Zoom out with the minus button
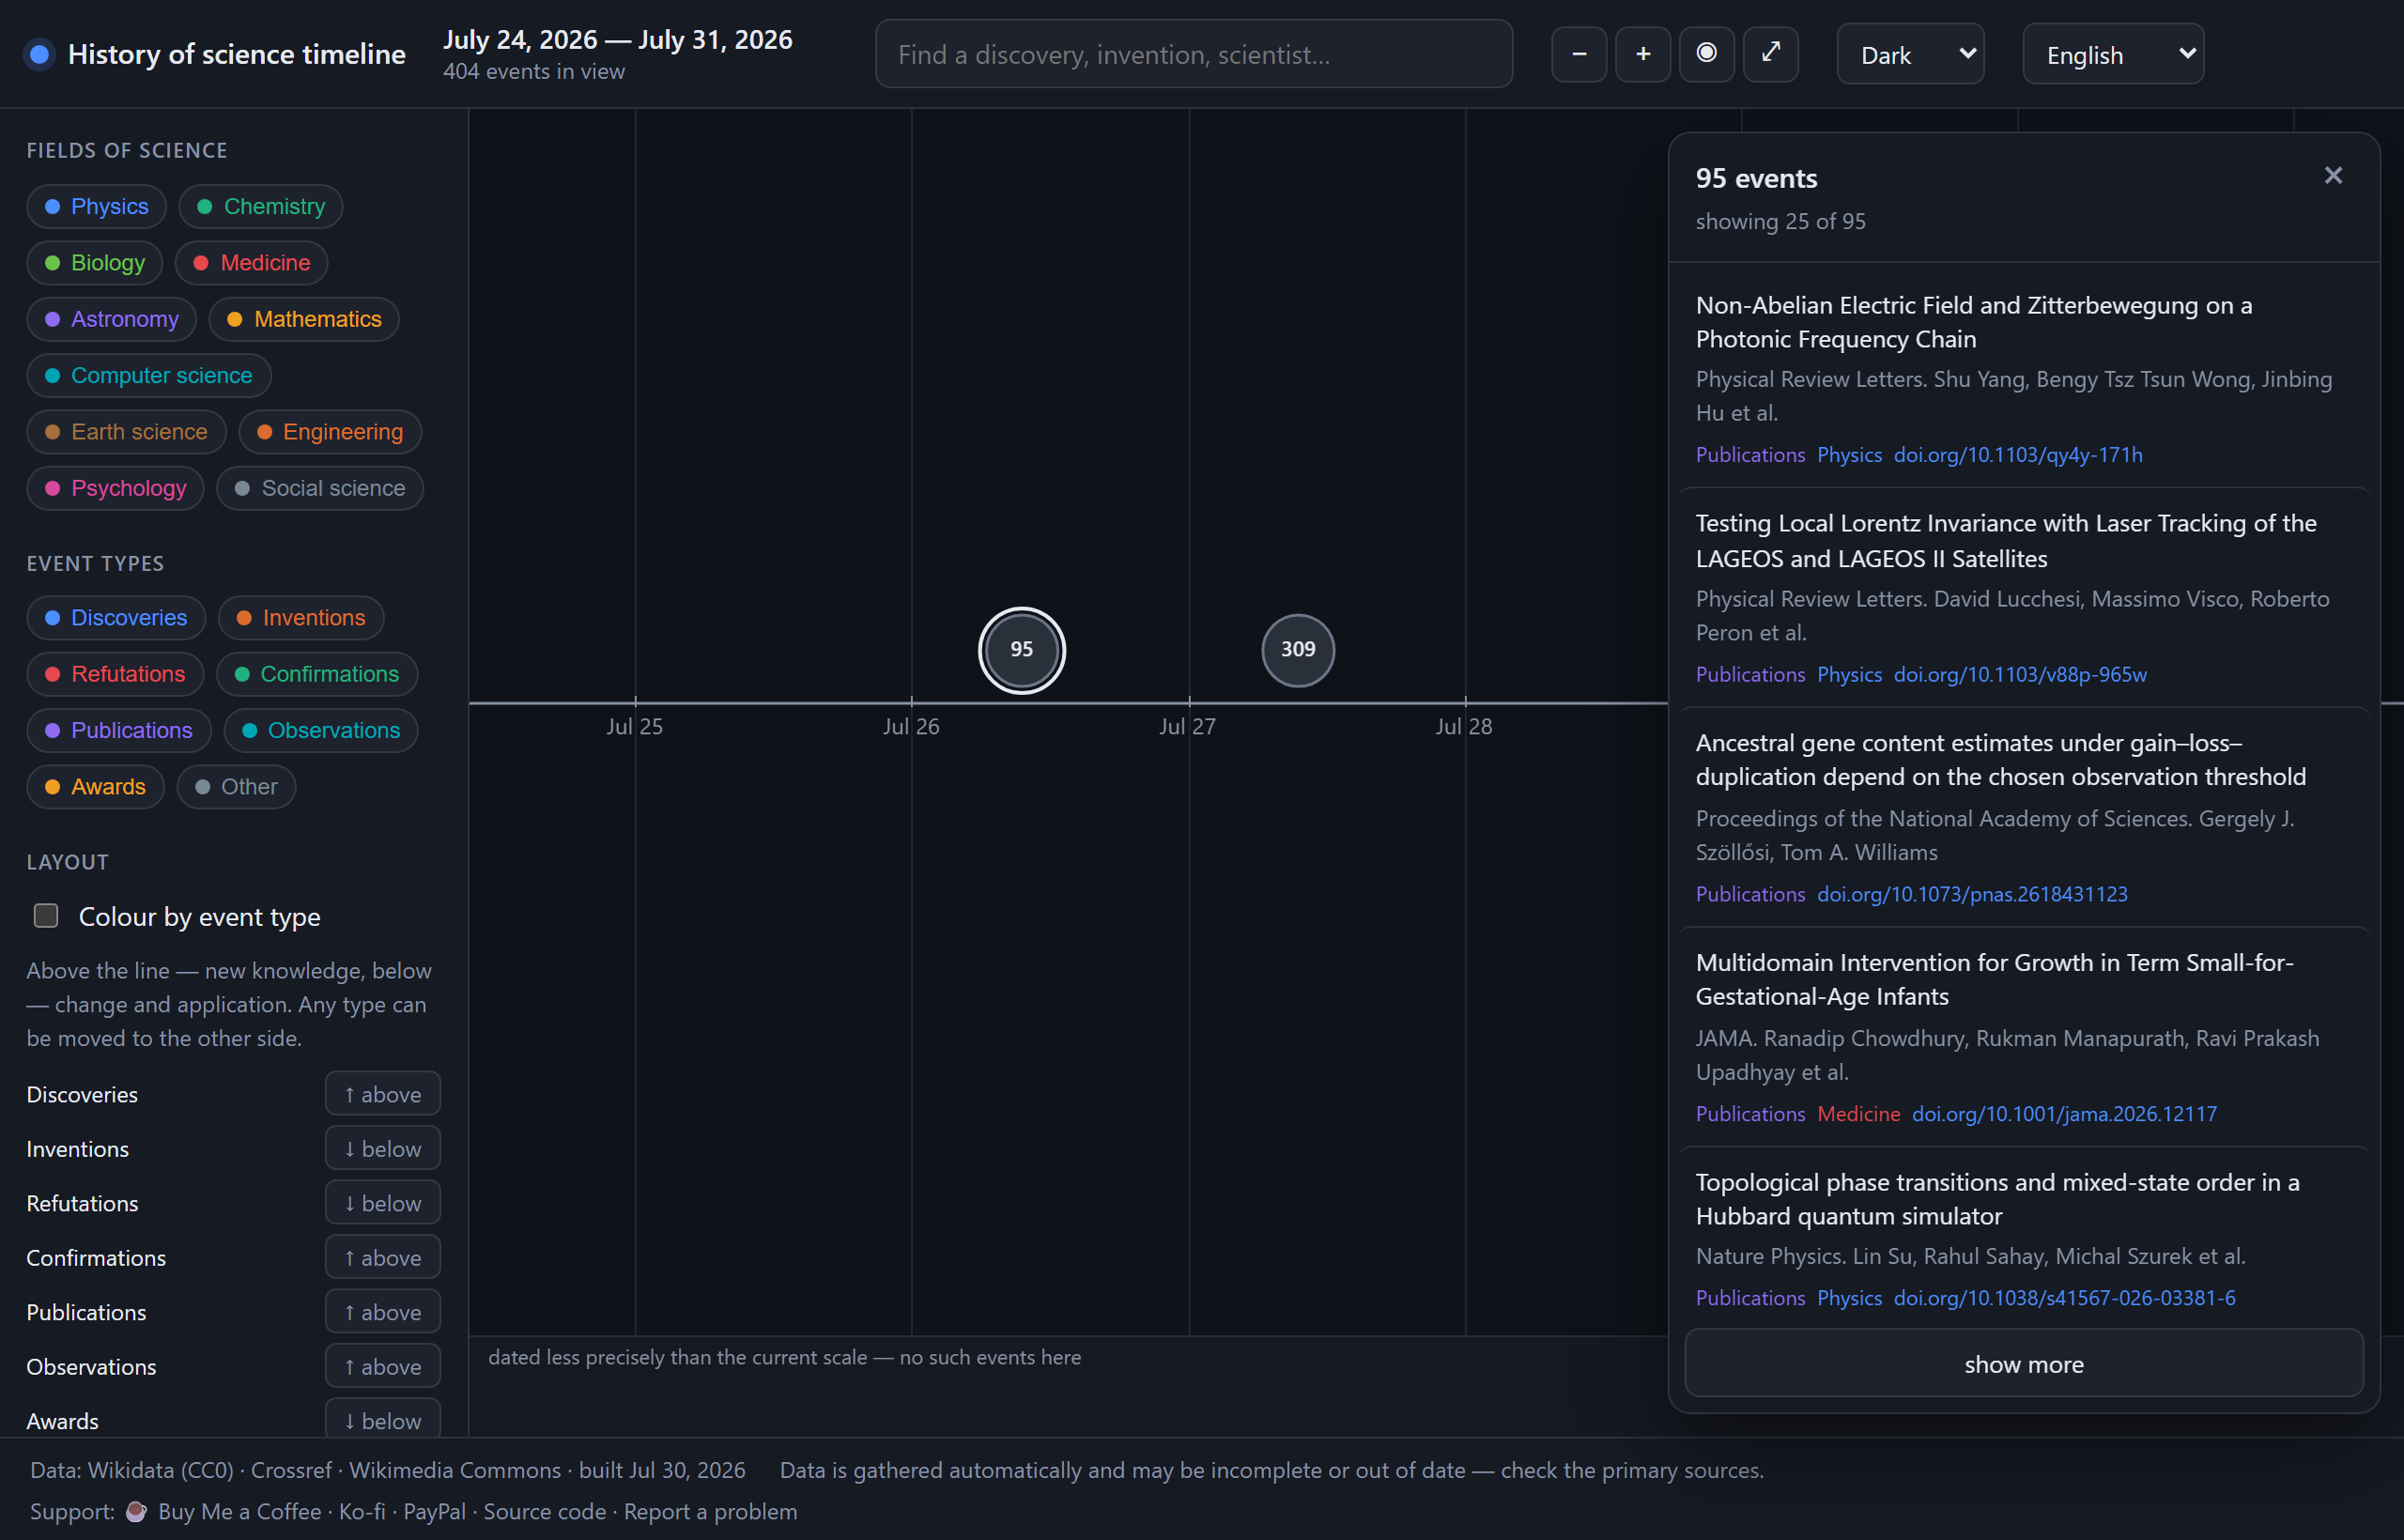The height and width of the screenshot is (1540, 2404). point(1579,54)
